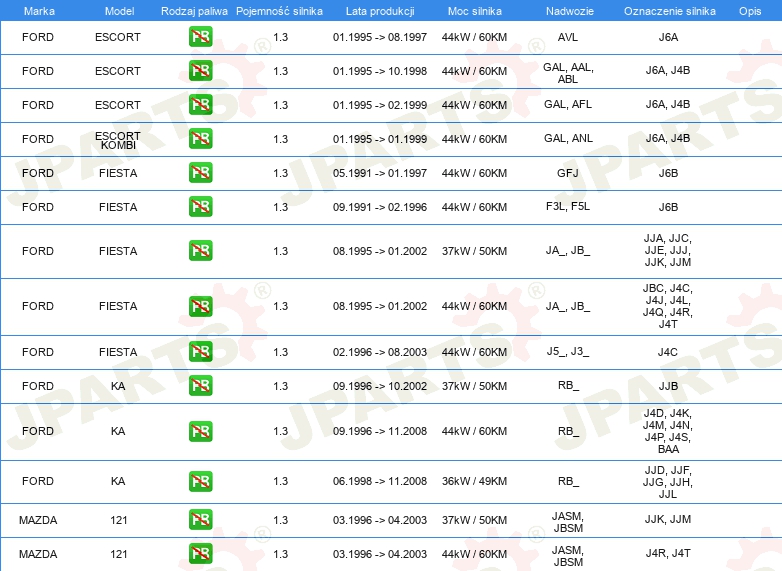Click the Rodzaj paliwa column header
The image size is (782, 571).
click(x=194, y=11)
